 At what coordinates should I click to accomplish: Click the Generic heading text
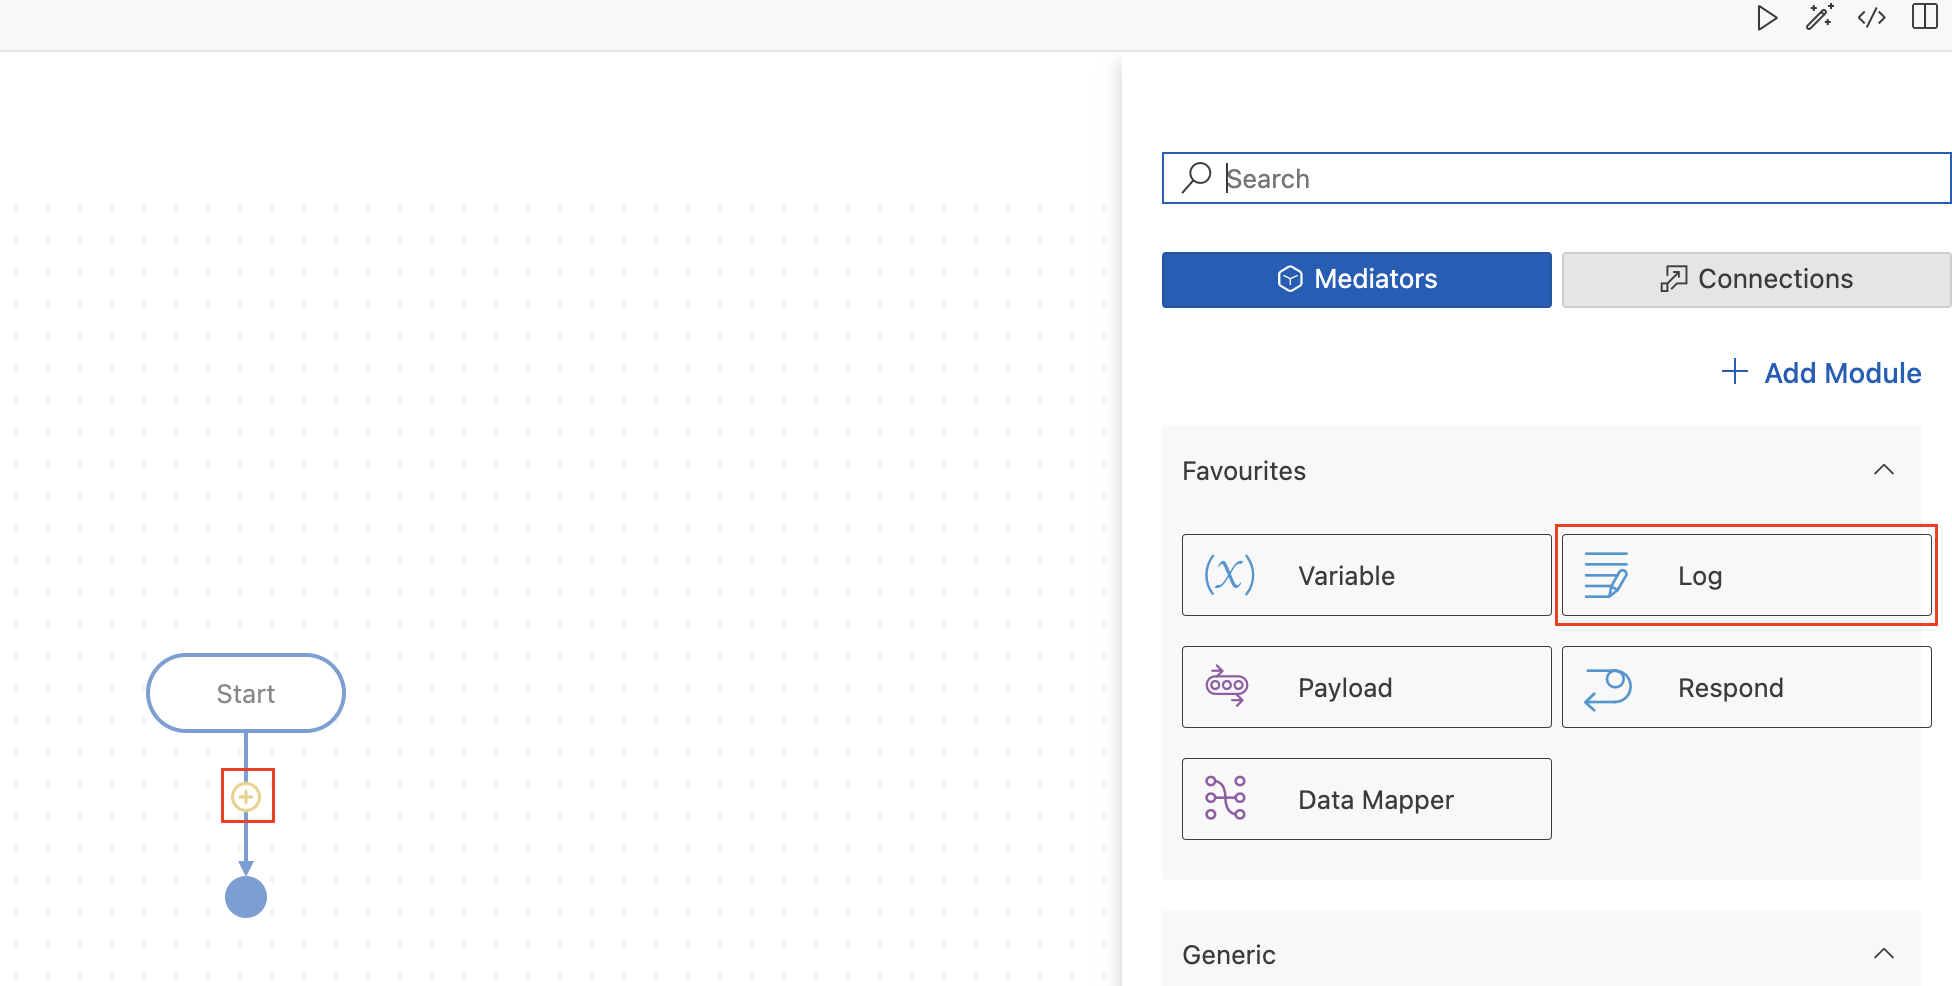[1229, 955]
